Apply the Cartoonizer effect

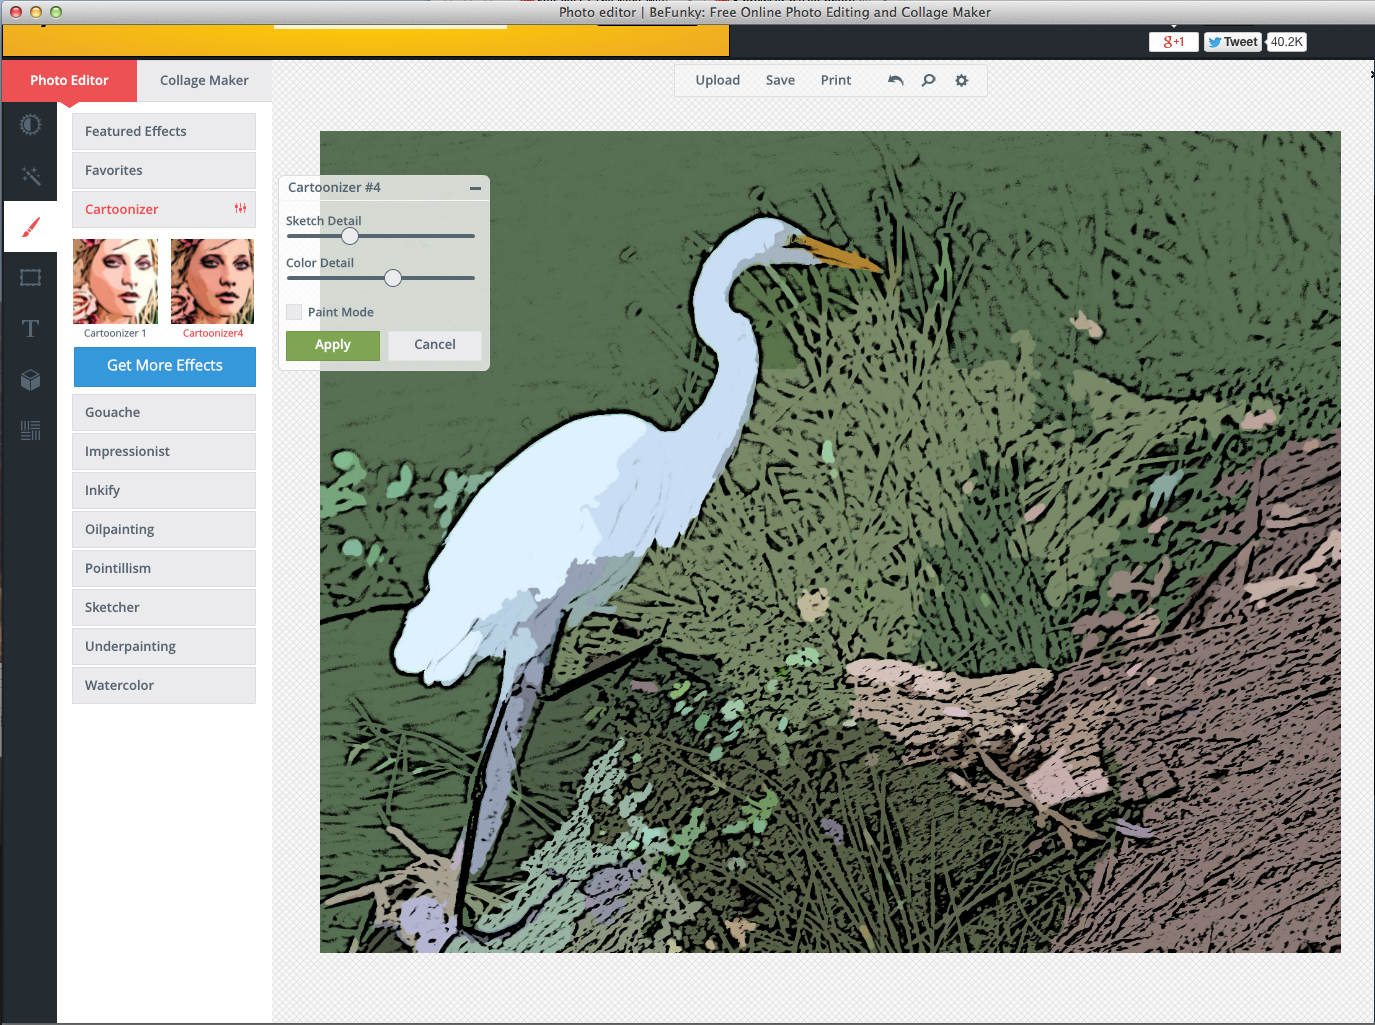[332, 345]
